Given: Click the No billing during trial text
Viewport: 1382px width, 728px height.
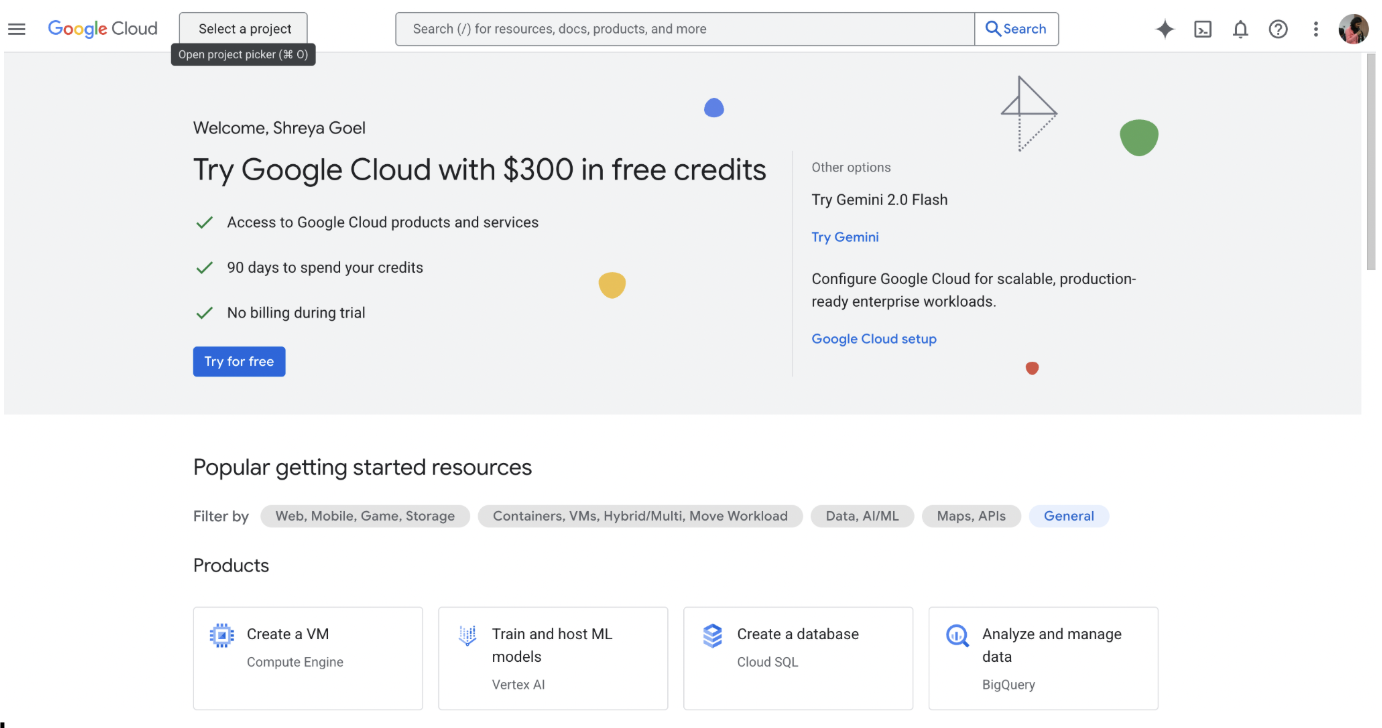Looking at the screenshot, I should point(296,313).
